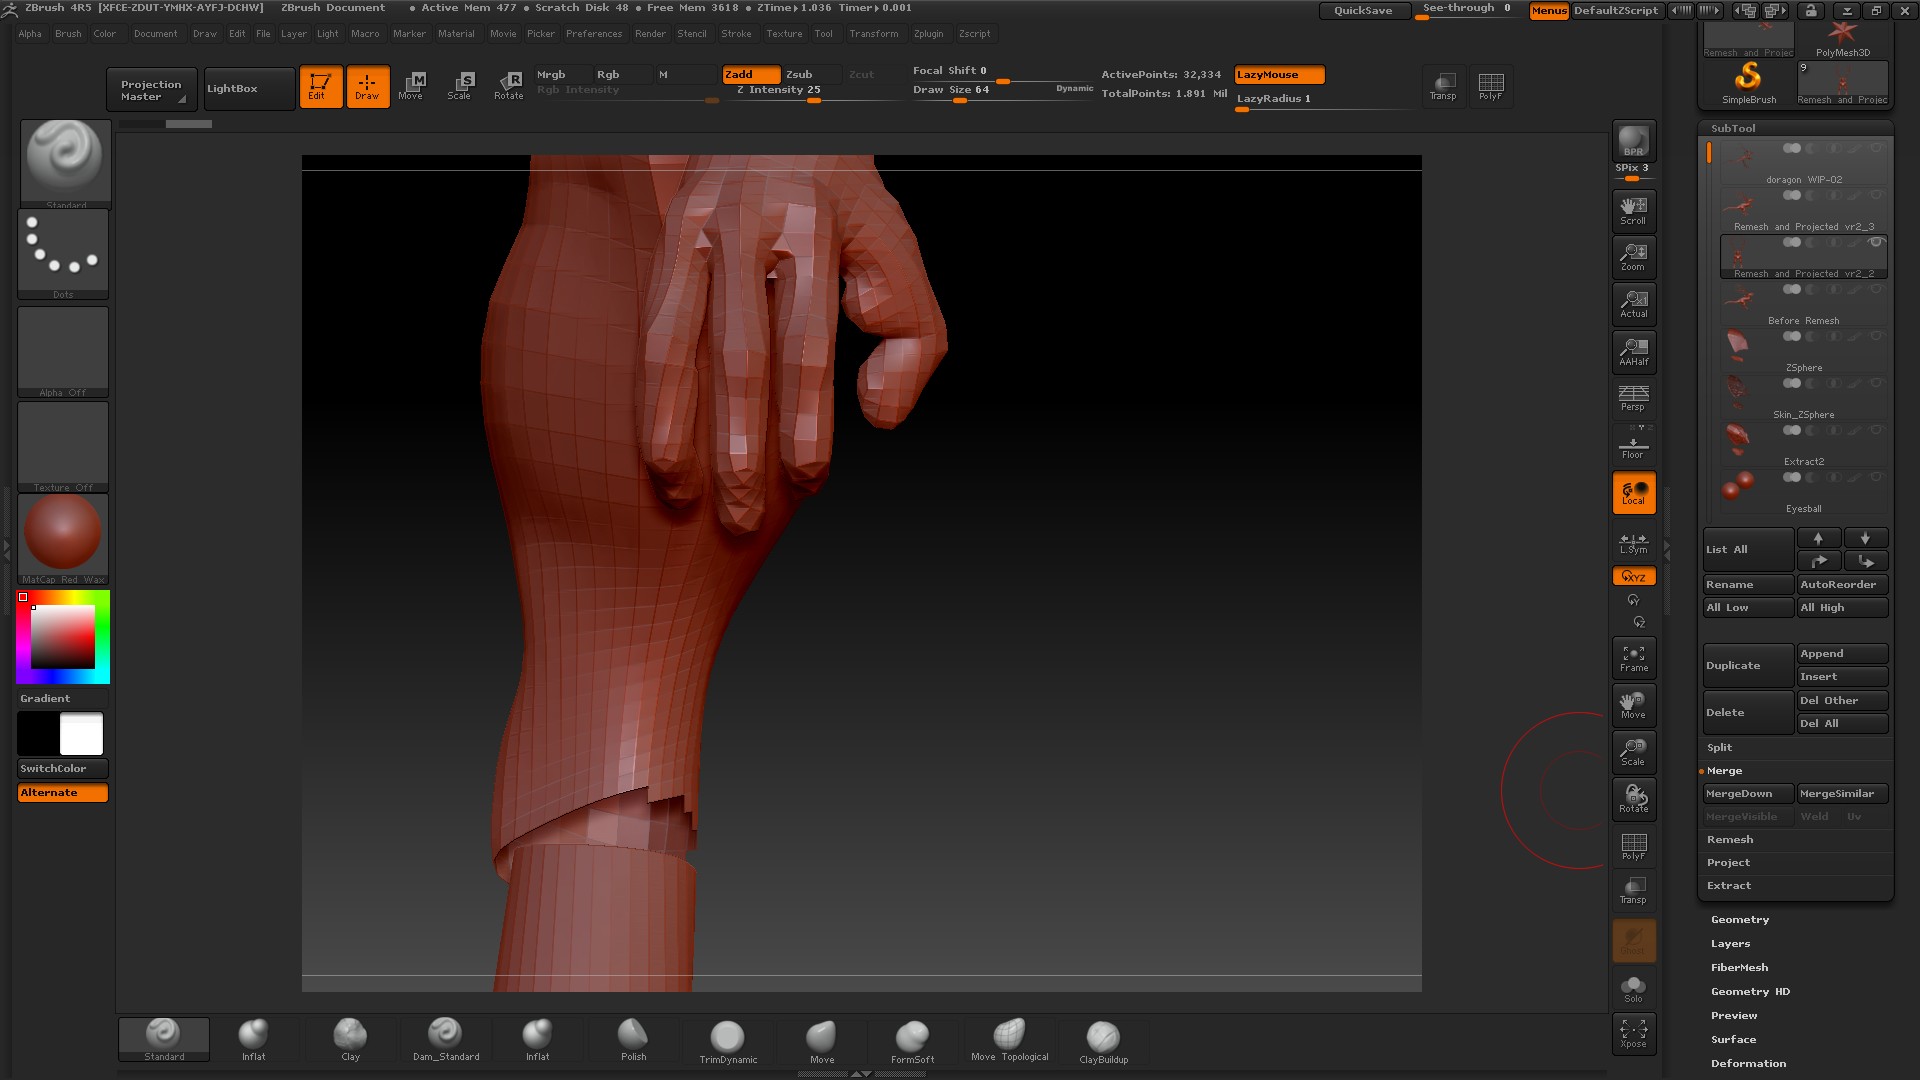Click the QuickSave button

1363,11
